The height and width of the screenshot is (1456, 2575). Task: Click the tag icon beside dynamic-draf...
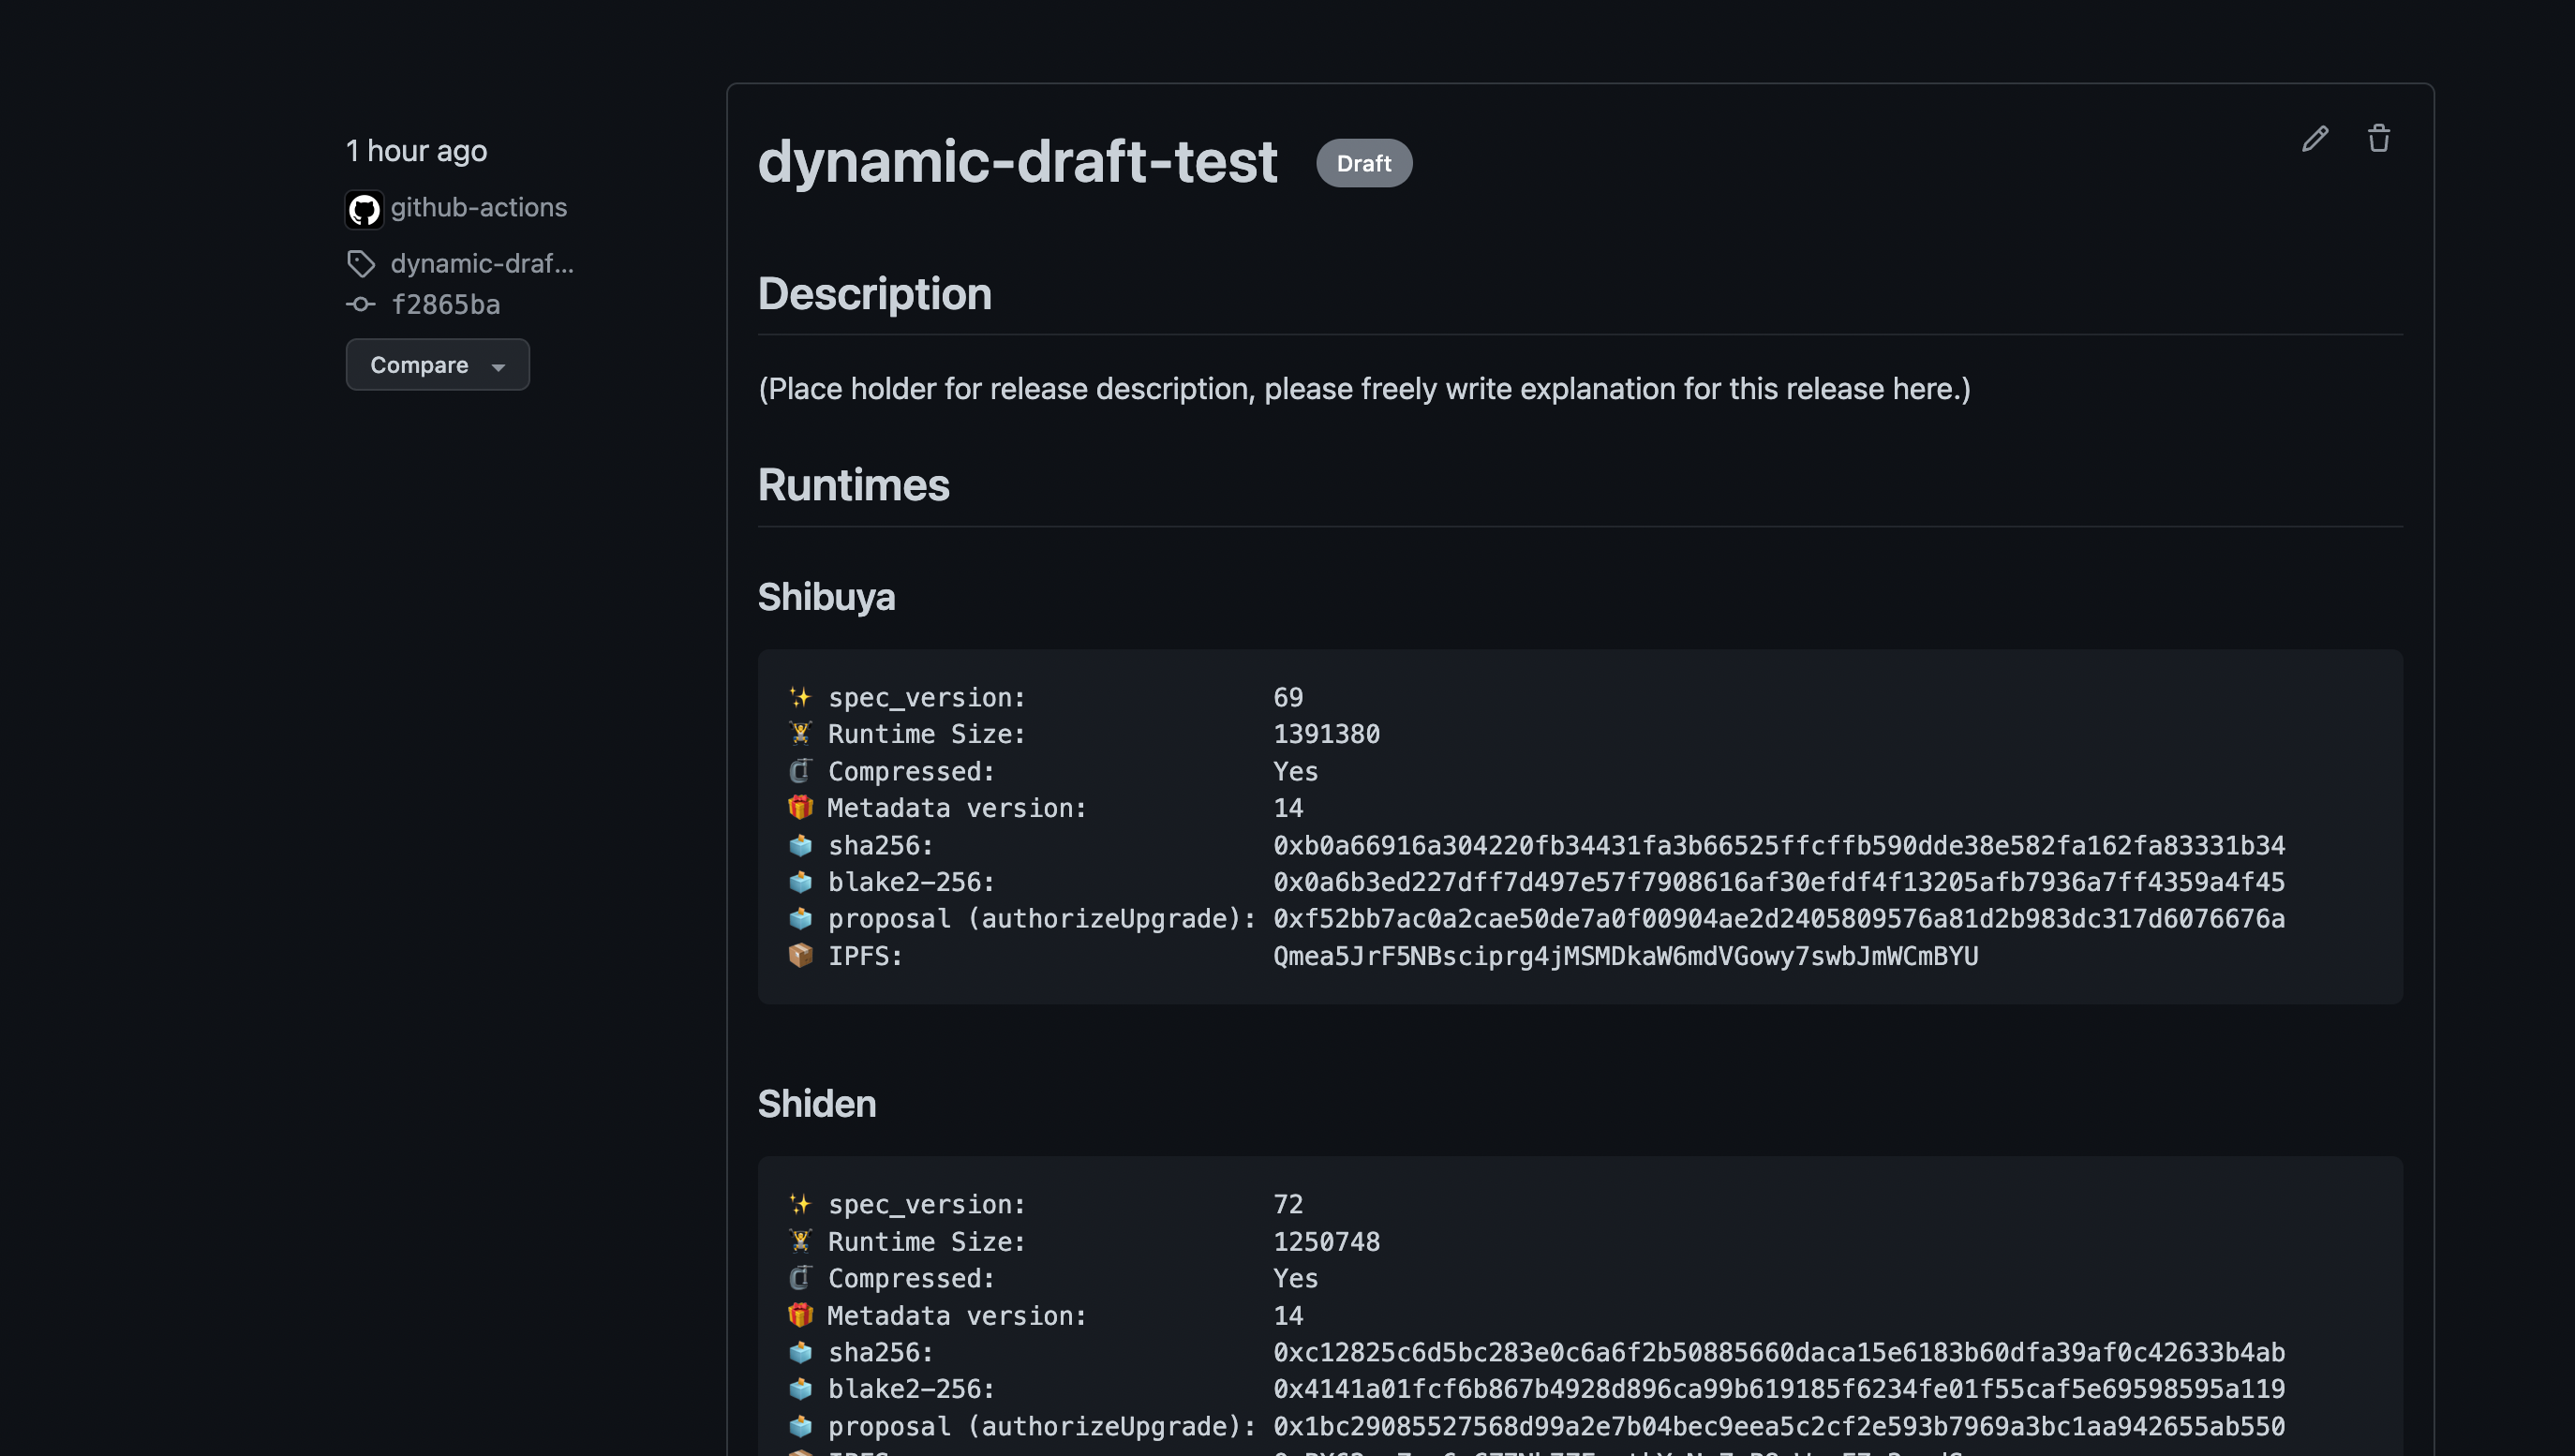(361, 264)
